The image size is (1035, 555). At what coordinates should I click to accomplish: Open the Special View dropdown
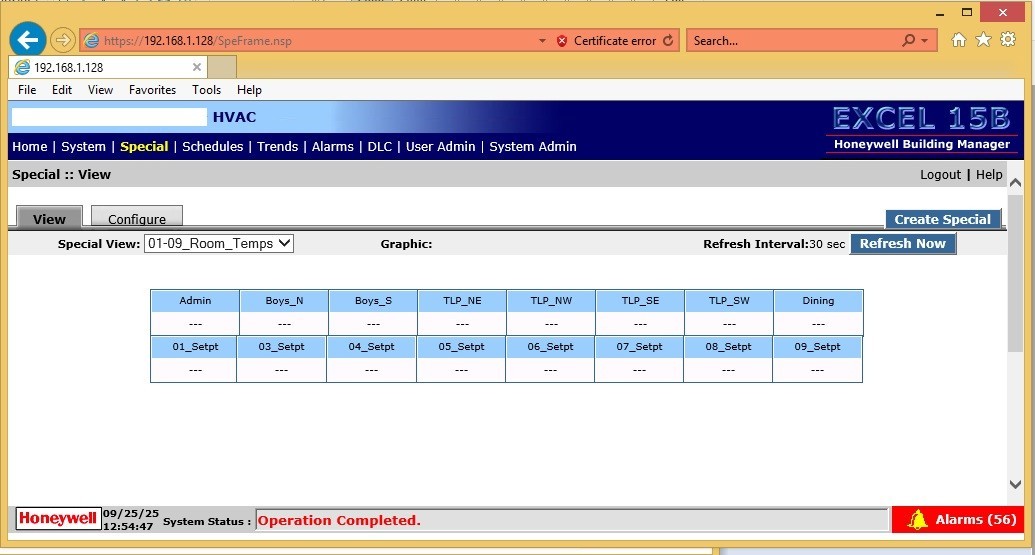click(x=218, y=244)
